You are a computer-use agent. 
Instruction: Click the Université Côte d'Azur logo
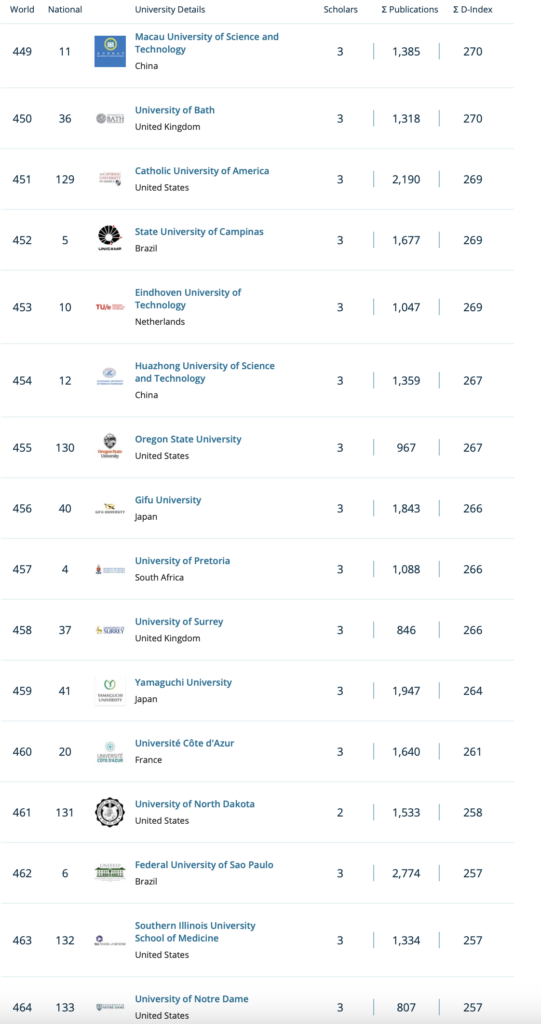pos(110,752)
